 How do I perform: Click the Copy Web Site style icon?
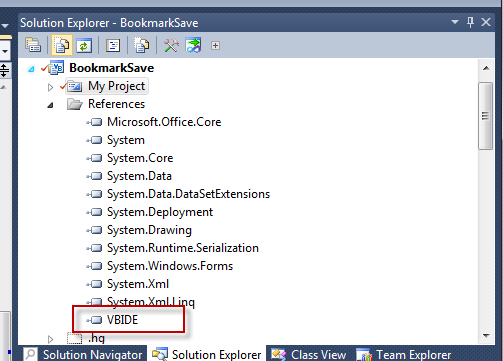(142, 45)
